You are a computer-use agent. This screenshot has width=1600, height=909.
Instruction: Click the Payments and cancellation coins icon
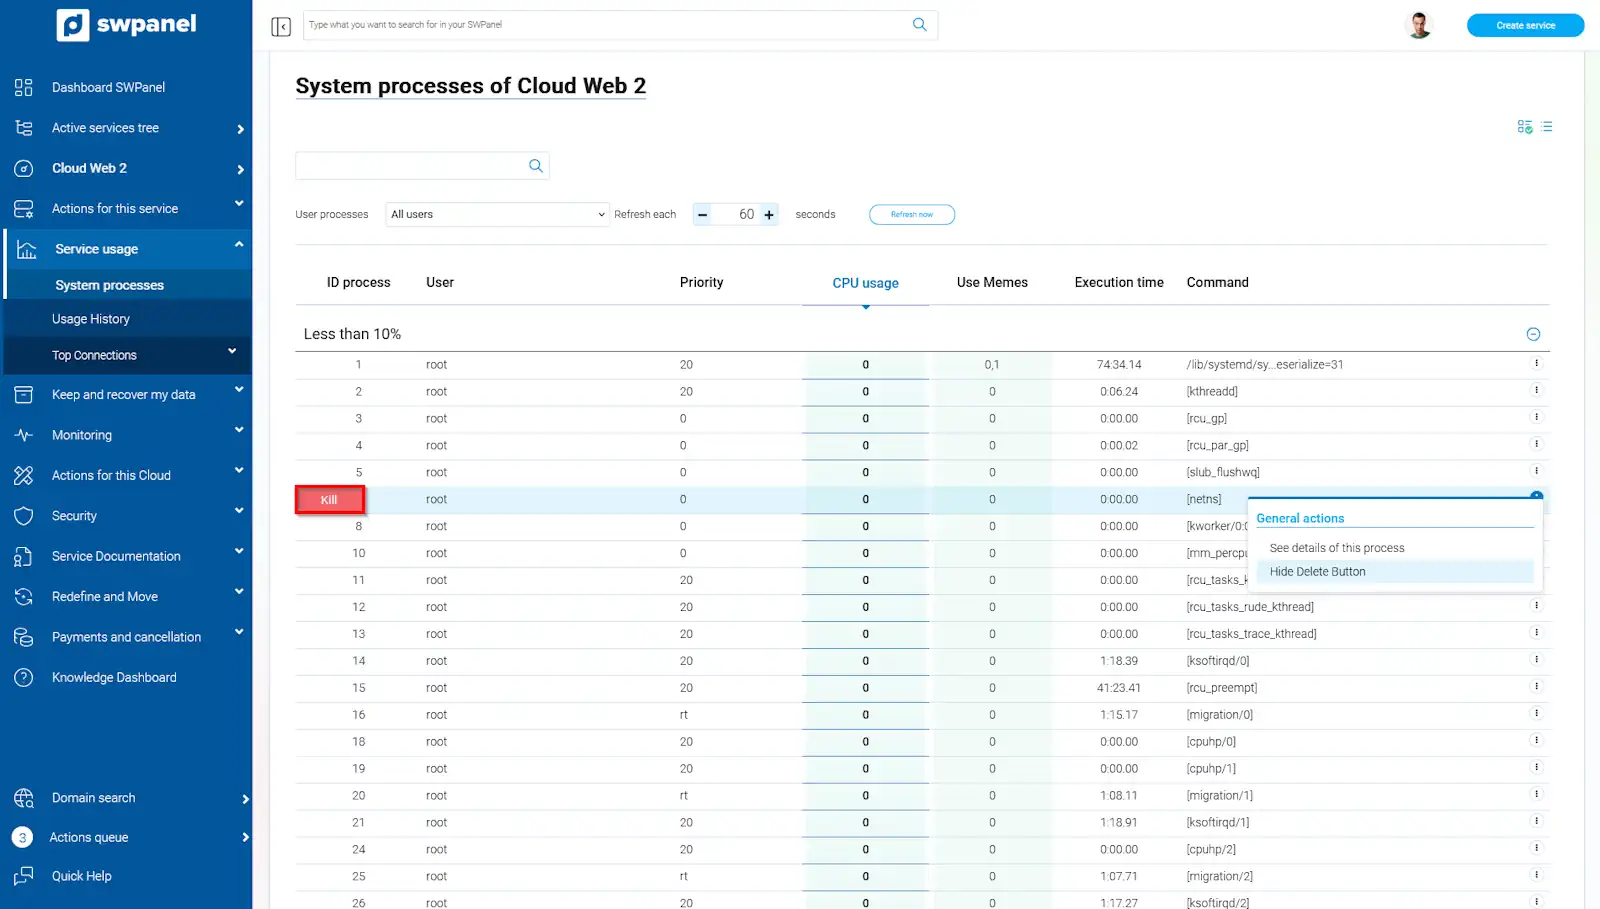(24, 637)
